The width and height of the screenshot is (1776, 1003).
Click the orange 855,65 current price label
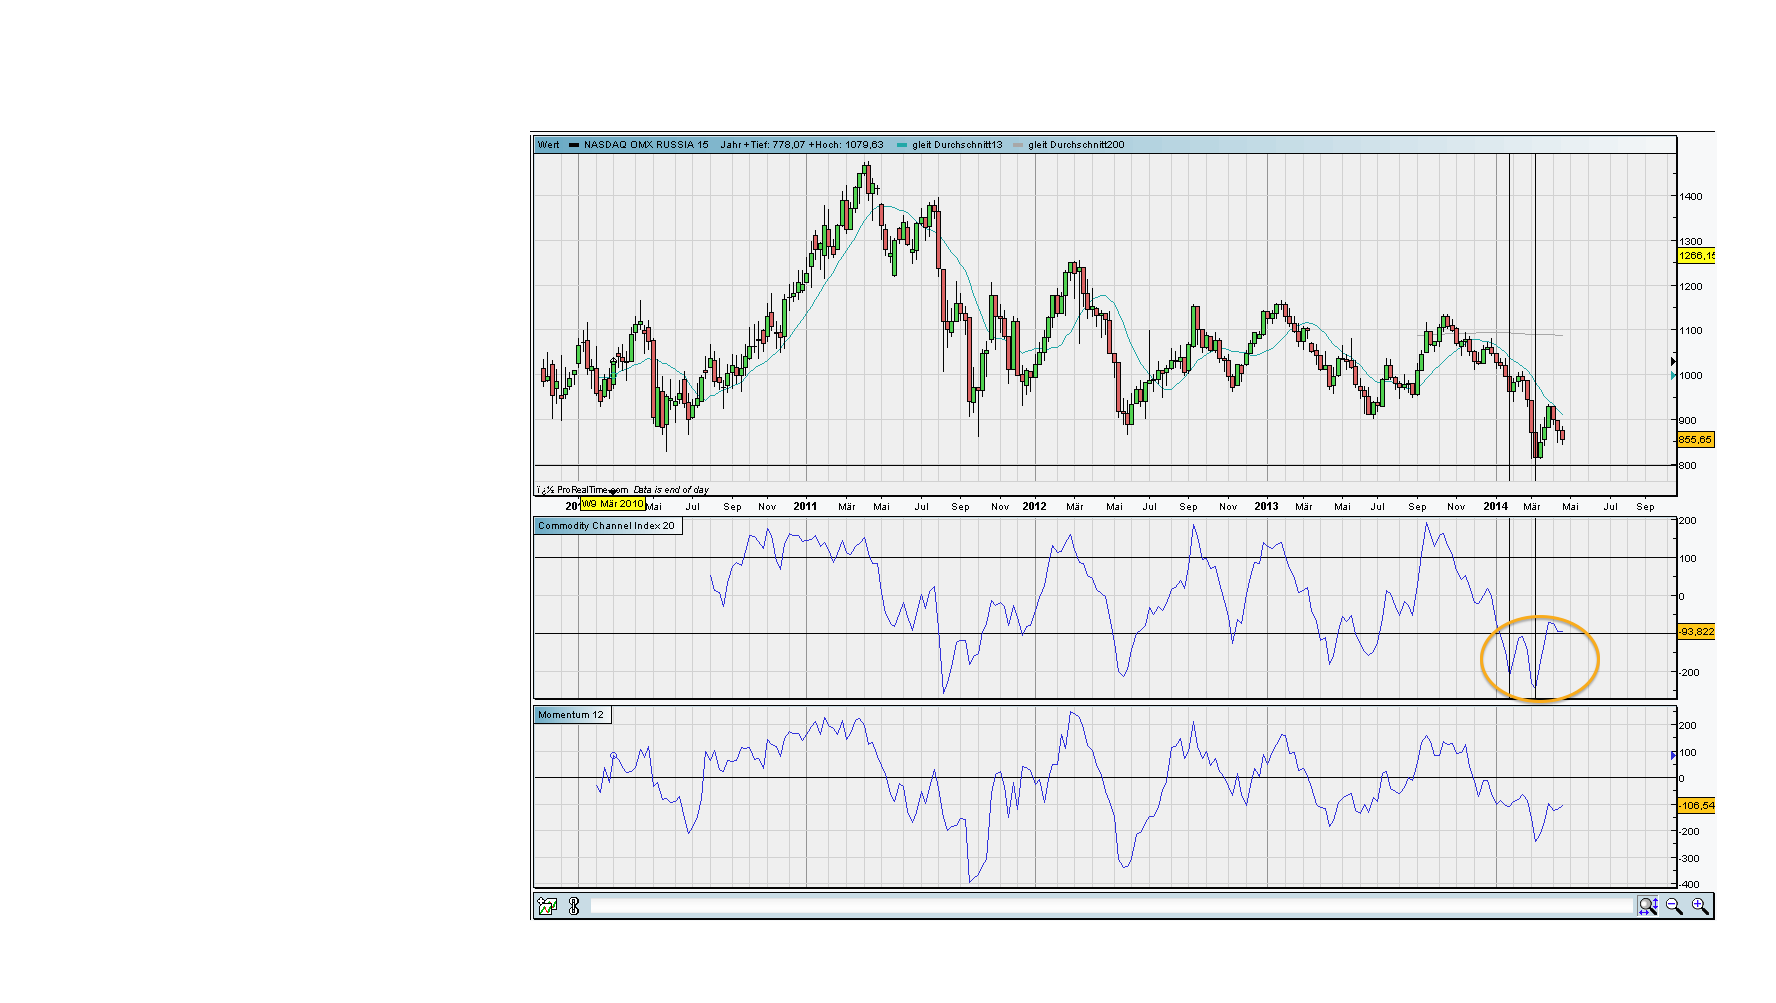point(1695,440)
